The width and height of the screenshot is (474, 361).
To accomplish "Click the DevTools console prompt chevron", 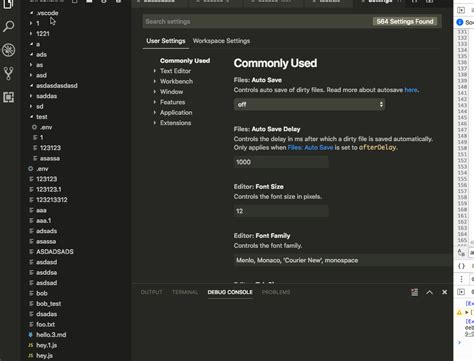I will click(459, 342).
